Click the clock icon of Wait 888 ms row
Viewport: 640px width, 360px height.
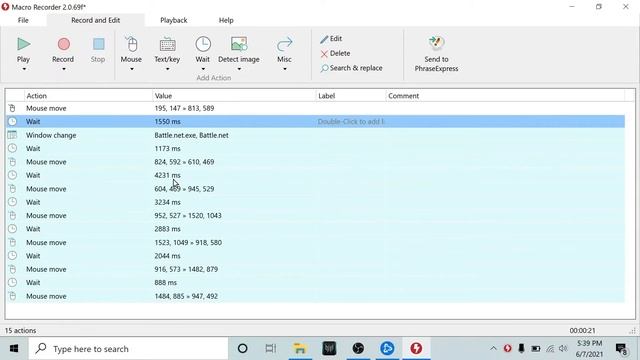(x=12, y=282)
